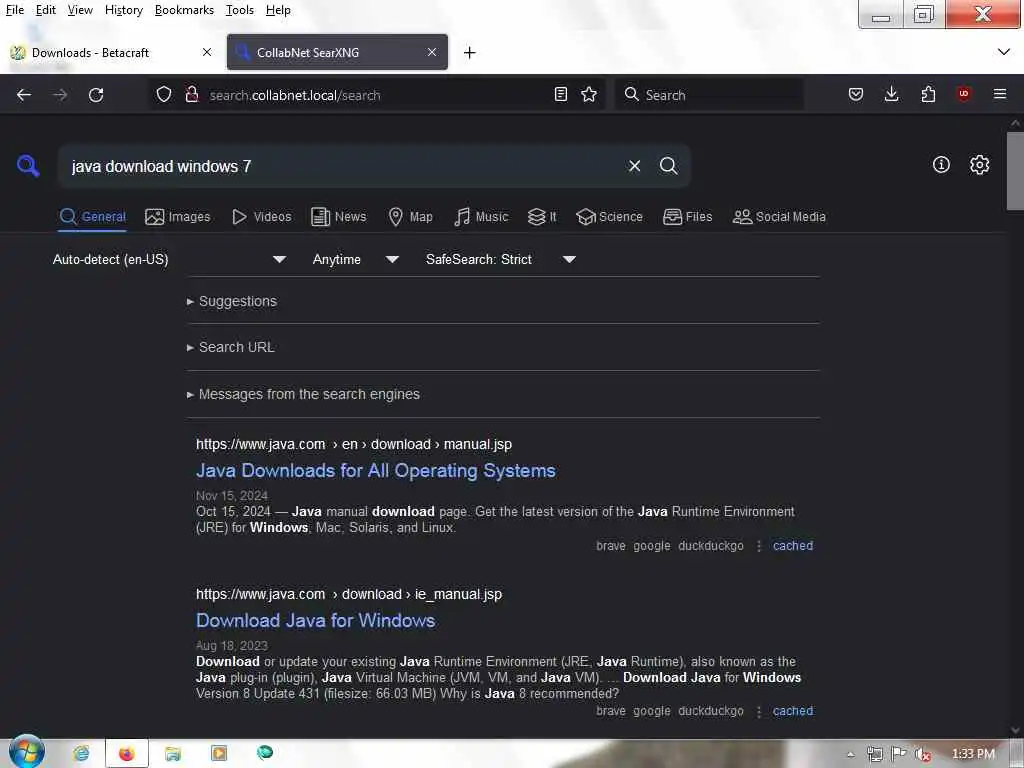Click the Firefox toolbar Search box
This screenshot has height=768, width=1024.
[709, 95]
